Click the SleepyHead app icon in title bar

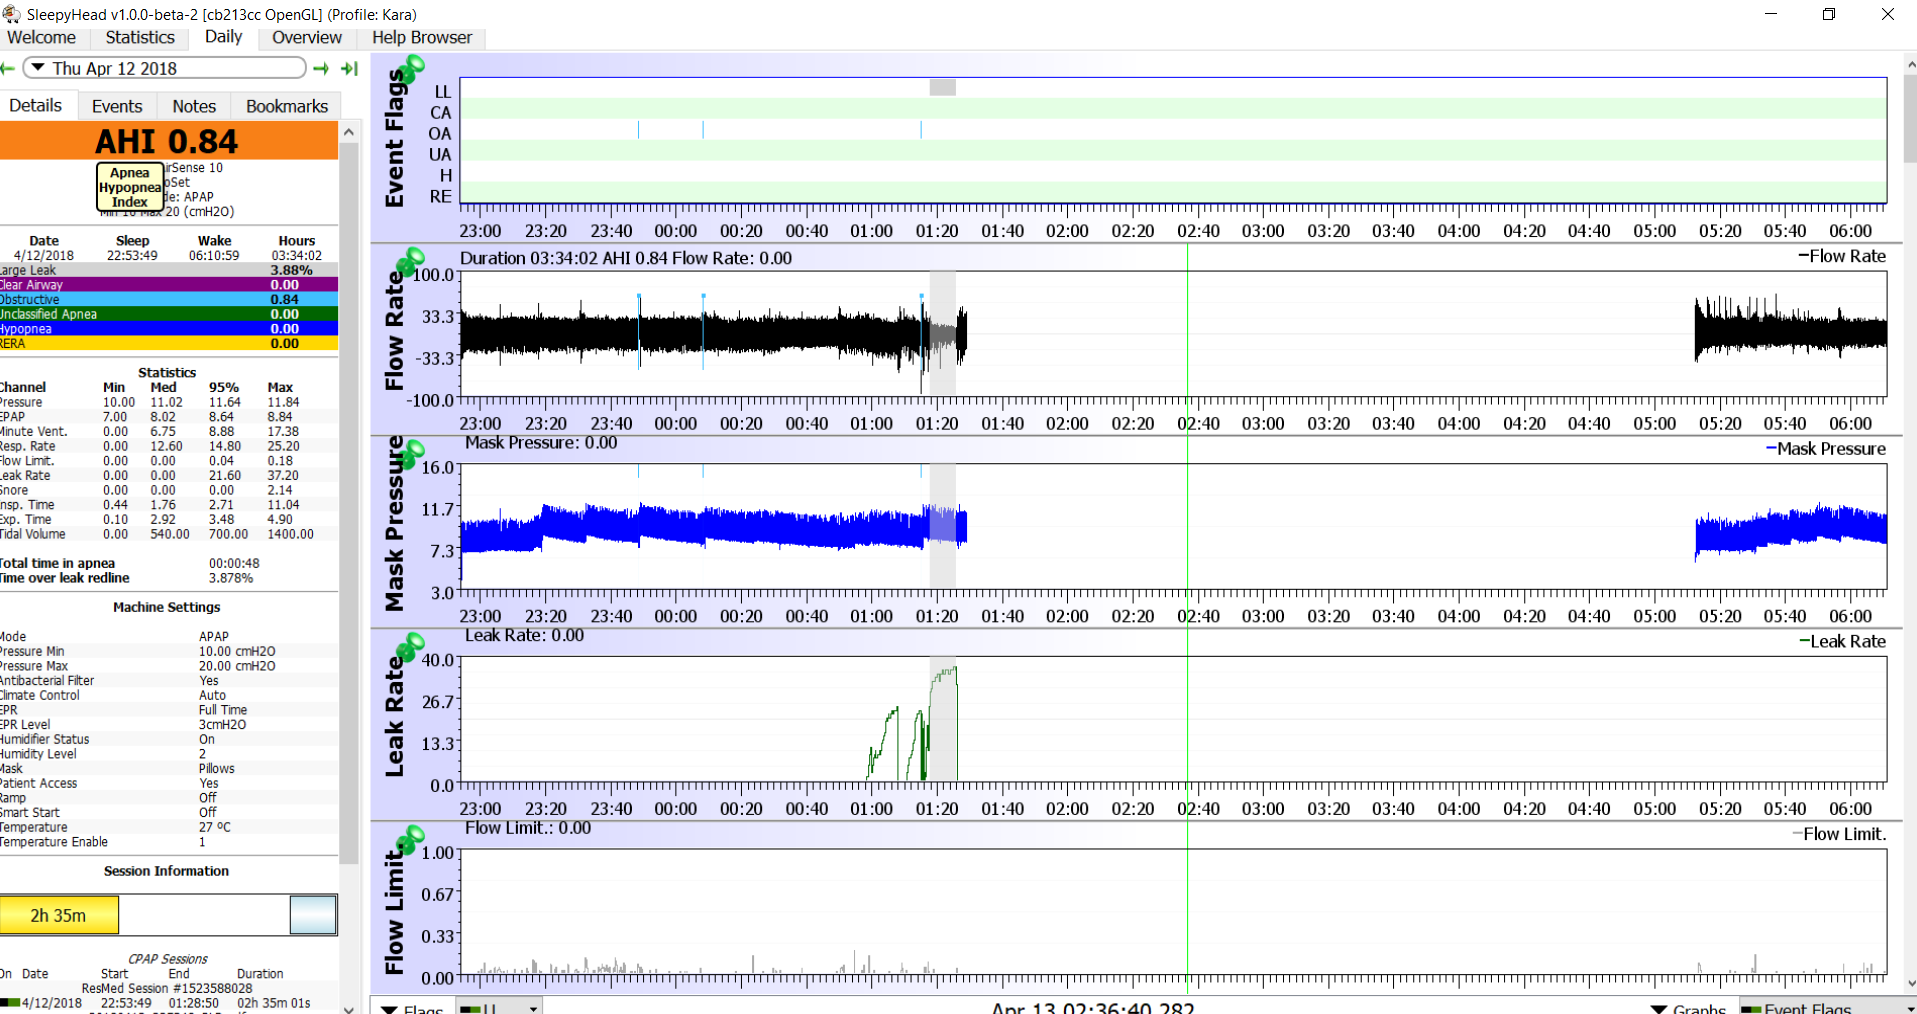[x=11, y=14]
